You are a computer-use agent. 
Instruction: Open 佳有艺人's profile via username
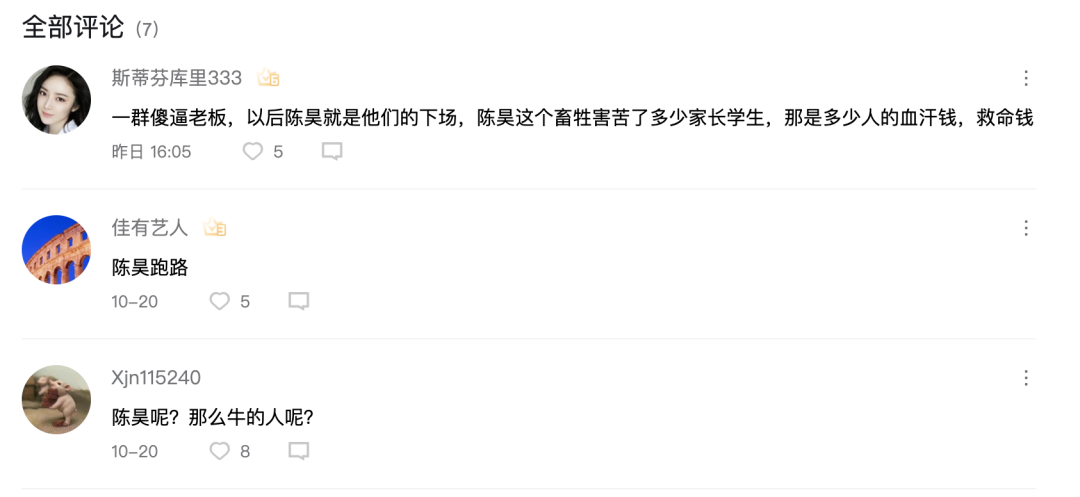pyautogui.click(x=149, y=228)
